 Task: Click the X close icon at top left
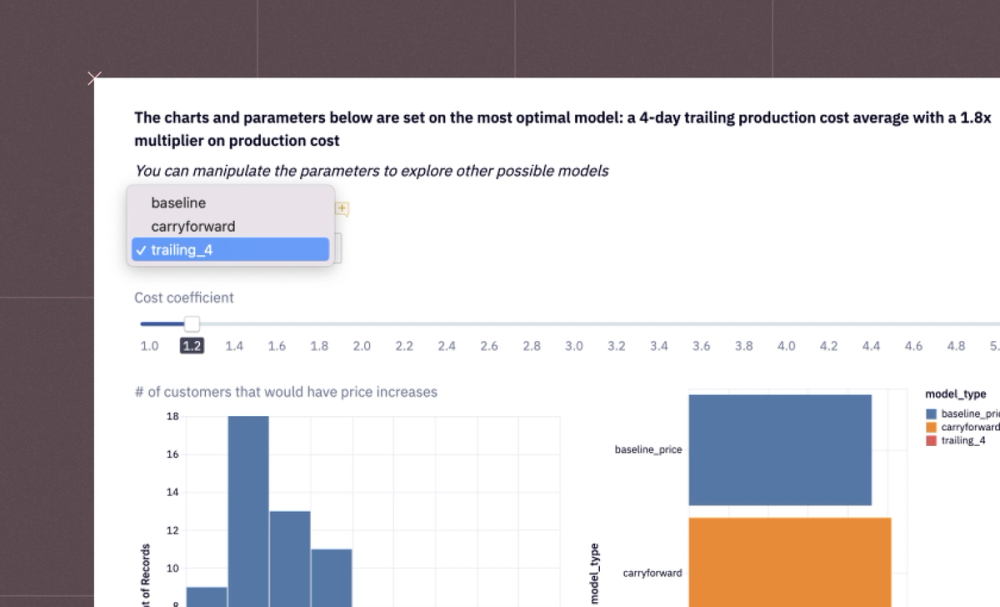click(95, 78)
